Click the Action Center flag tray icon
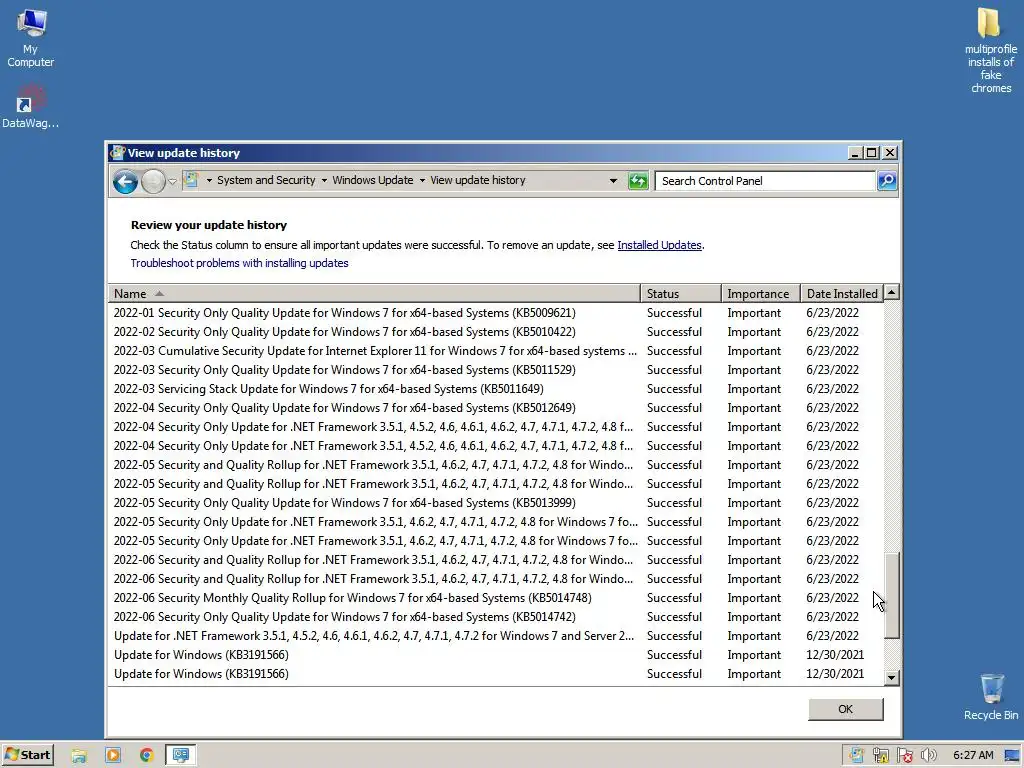Viewport: 1024px width, 768px height. pyautogui.click(x=904, y=756)
